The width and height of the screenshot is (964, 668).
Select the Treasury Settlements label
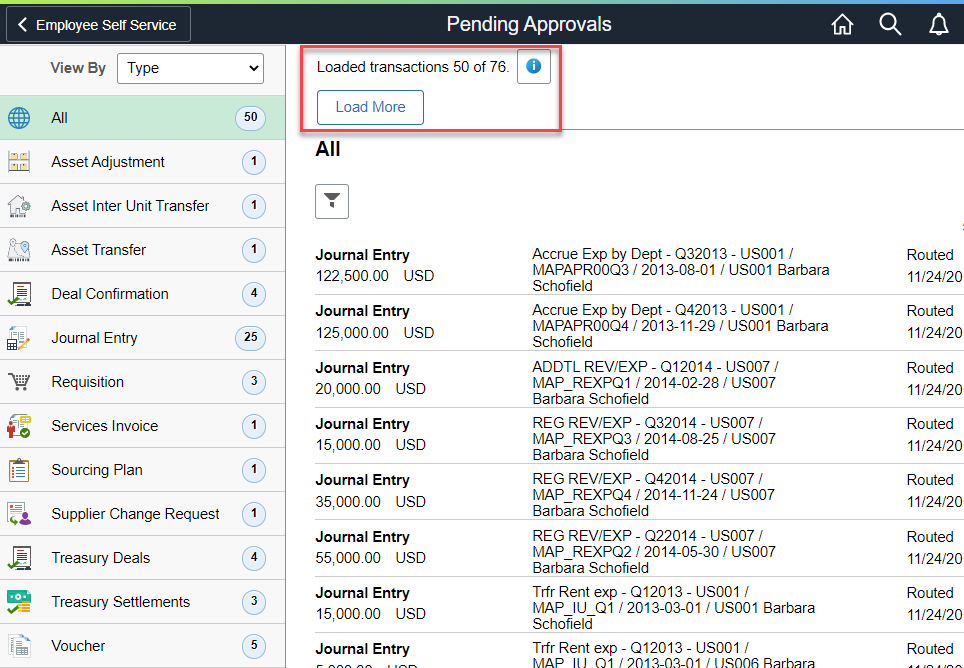pos(121,602)
